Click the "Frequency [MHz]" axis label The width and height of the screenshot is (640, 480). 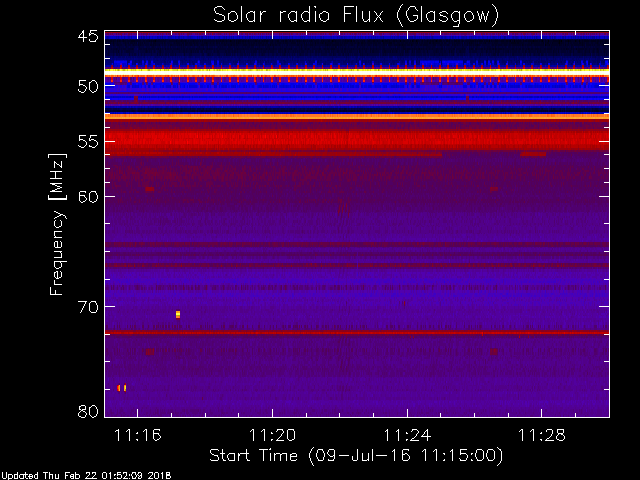(x=57, y=224)
